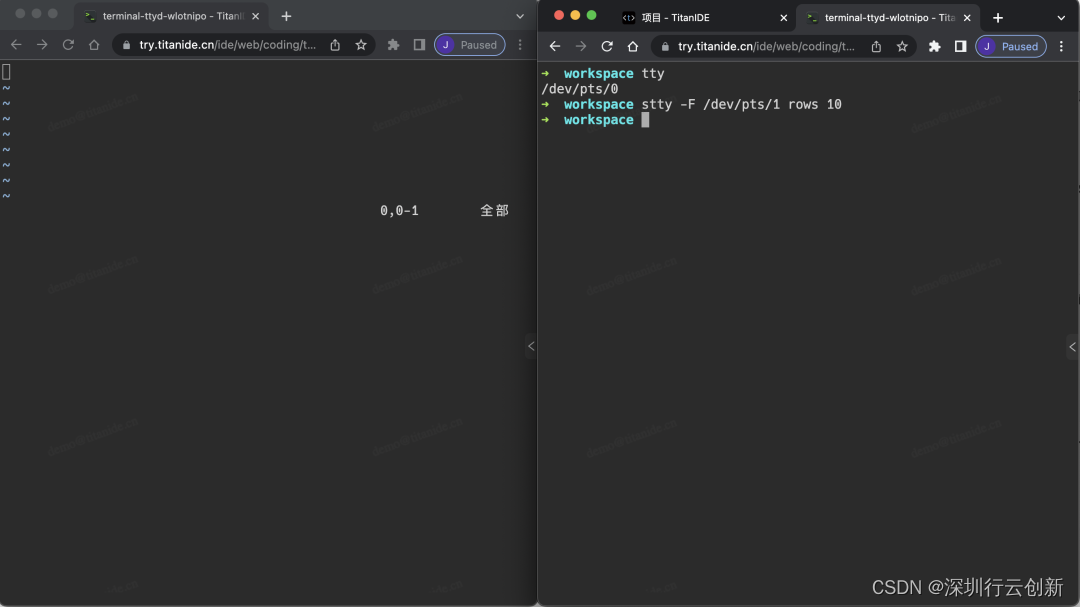The height and width of the screenshot is (607, 1080).
Task: Switch to 项目 - TitanIDE tab
Action: pos(705,18)
